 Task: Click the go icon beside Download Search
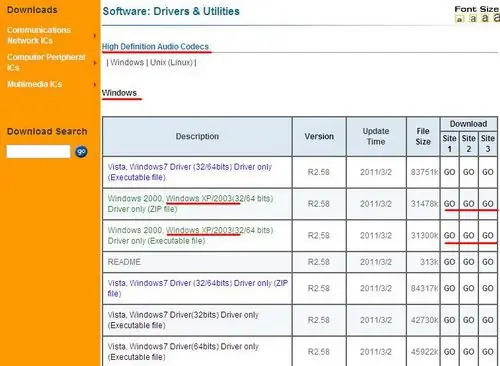(x=81, y=152)
